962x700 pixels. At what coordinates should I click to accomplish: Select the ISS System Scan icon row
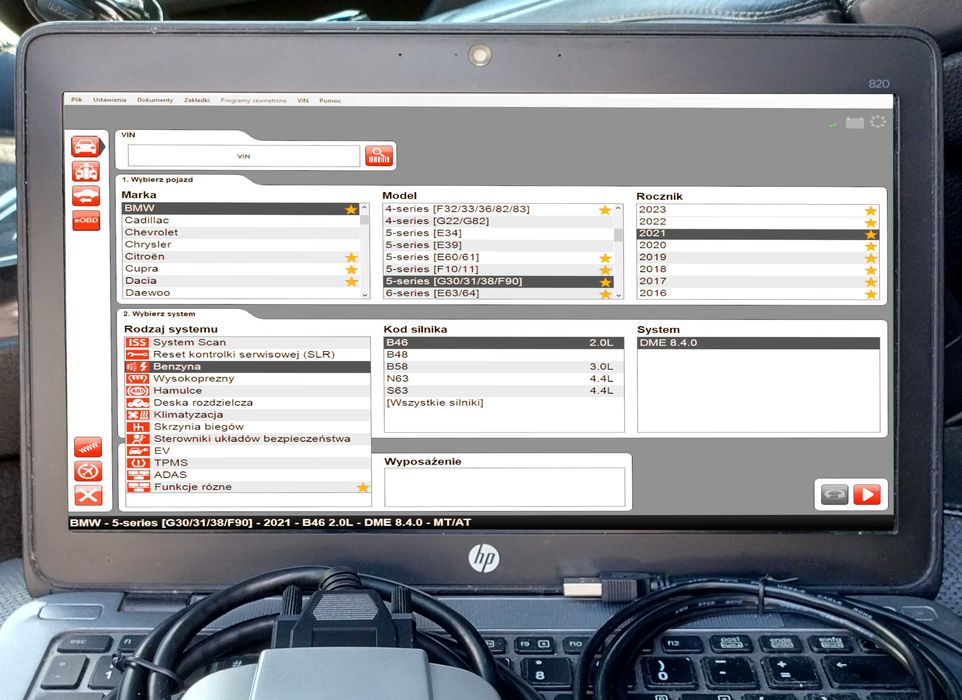coord(248,342)
